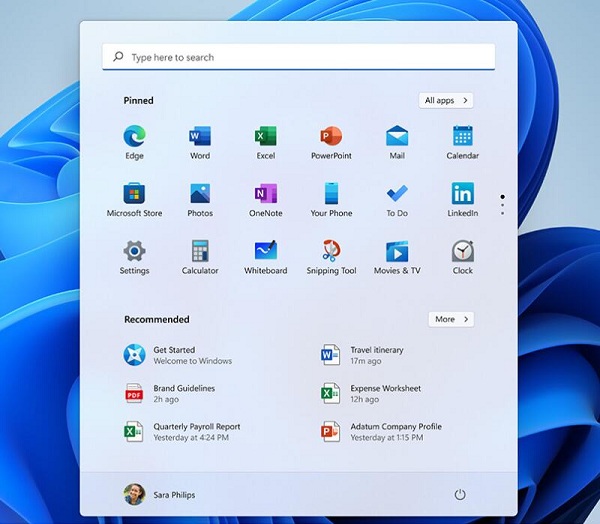This screenshot has height=524, width=600.
Task: Show More recommended items
Action: [x=451, y=319]
